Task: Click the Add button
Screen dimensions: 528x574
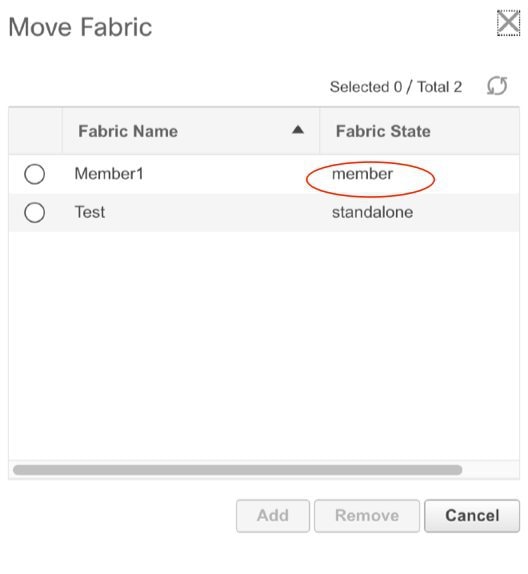Action: (x=273, y=515)
